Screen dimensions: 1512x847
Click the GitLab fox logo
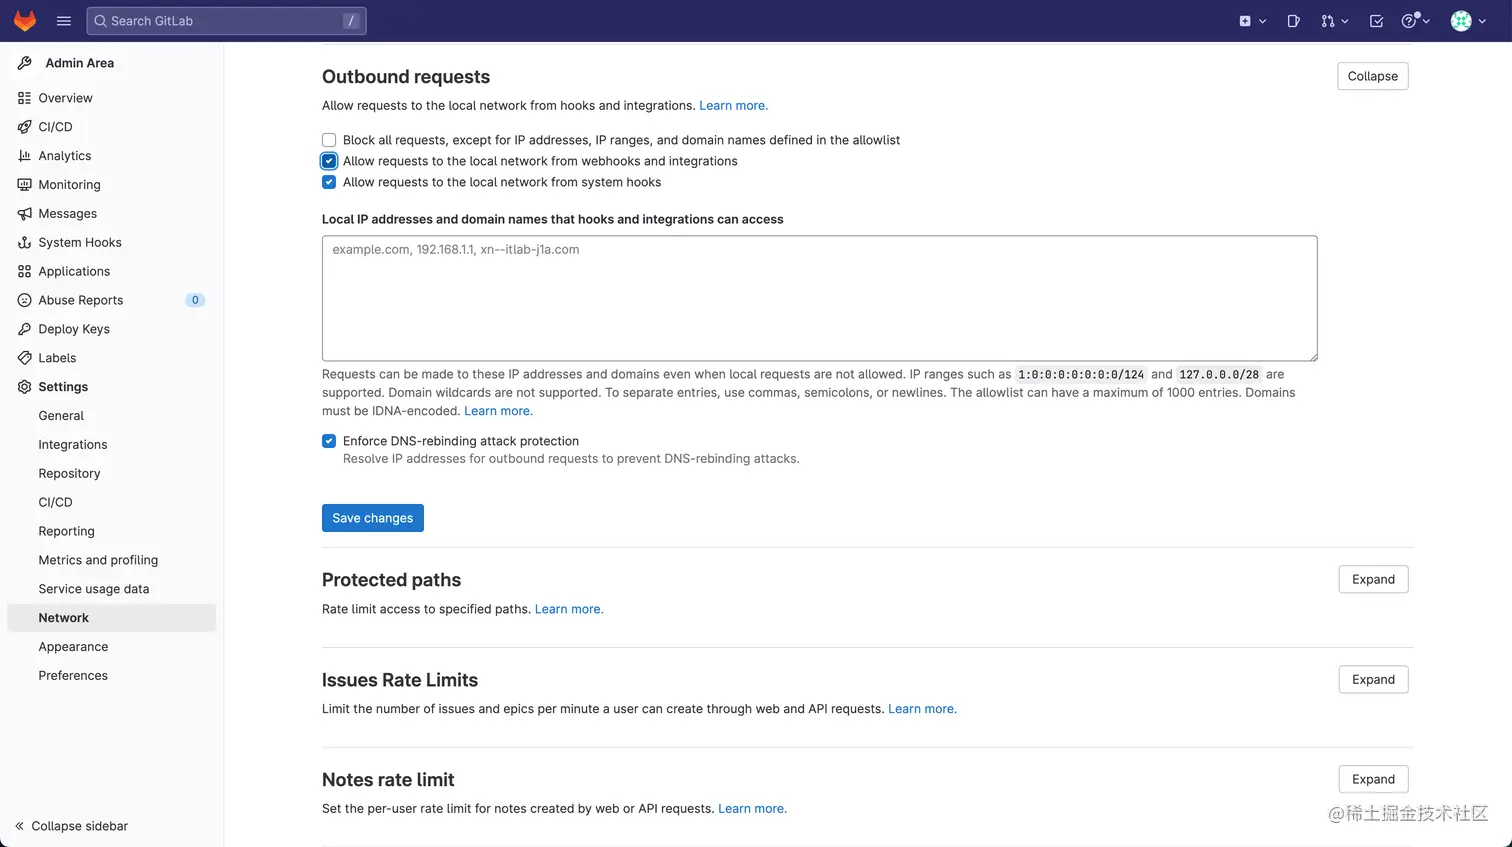coord(25,21)
